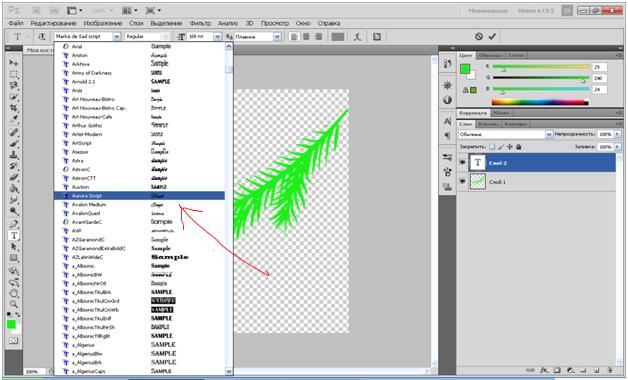This screenshot has height=380, width=628.
Task: Select the Eyedropper tool
Action: 14,119
